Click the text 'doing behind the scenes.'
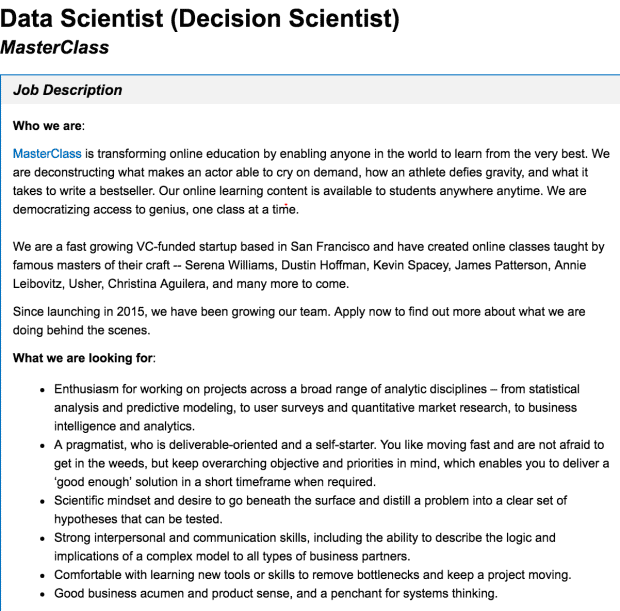The height and width of the screenshot is (611, 620). coord(81,330)
